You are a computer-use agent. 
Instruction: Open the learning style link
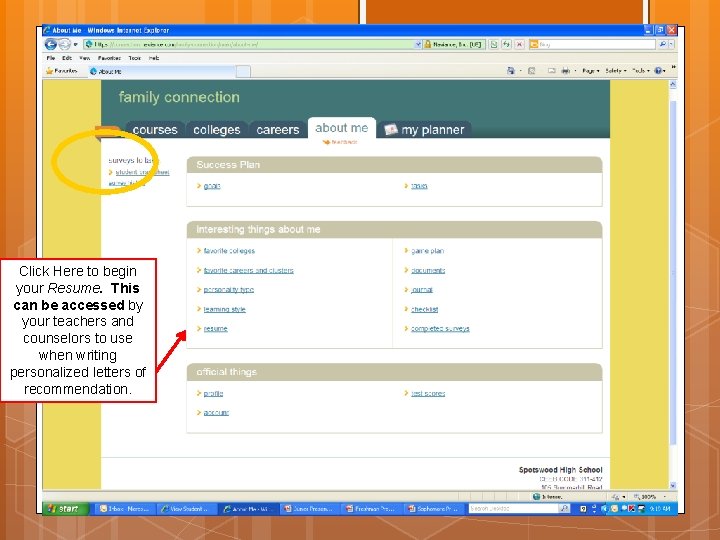coord(225,309)
